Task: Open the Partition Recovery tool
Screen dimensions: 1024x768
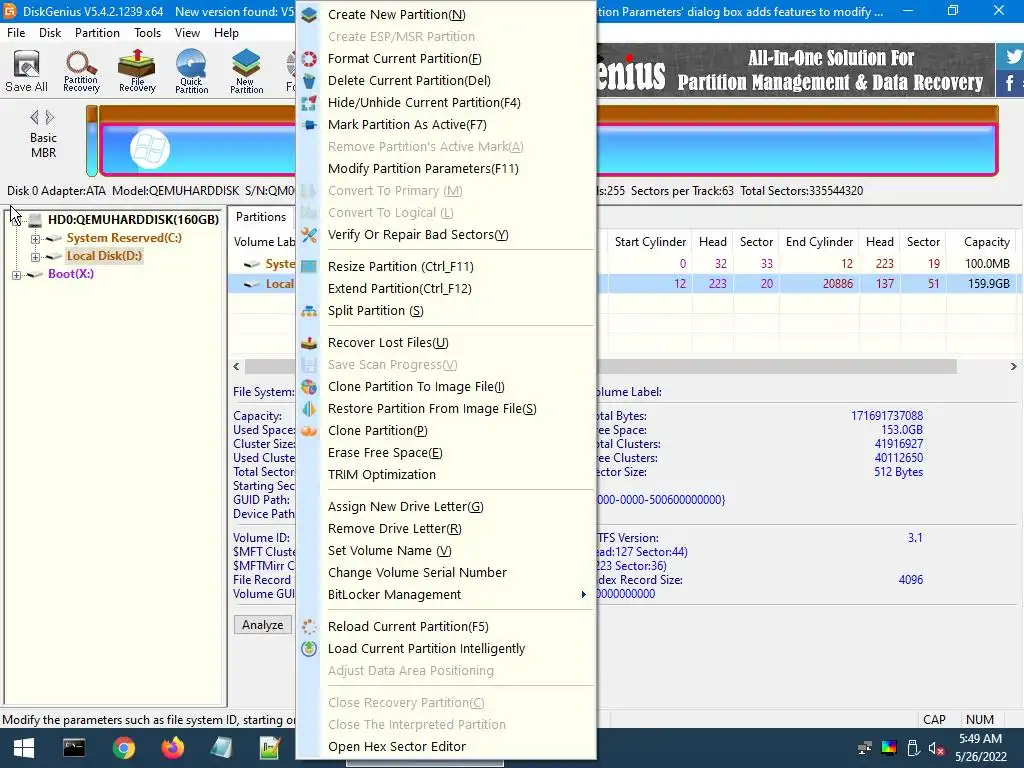Action: 81,71
